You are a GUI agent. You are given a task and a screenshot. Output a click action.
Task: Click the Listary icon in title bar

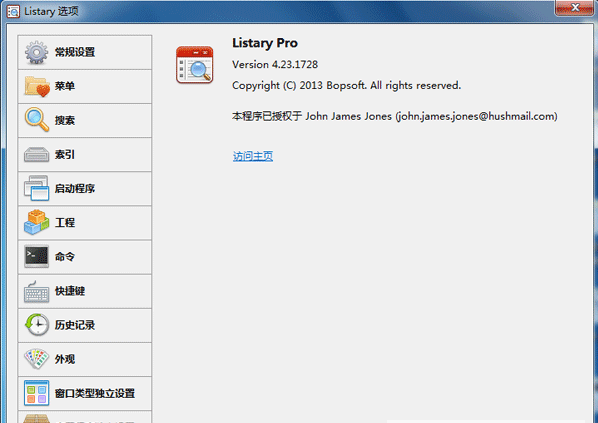pyautogui.click(x=13, y=12)
